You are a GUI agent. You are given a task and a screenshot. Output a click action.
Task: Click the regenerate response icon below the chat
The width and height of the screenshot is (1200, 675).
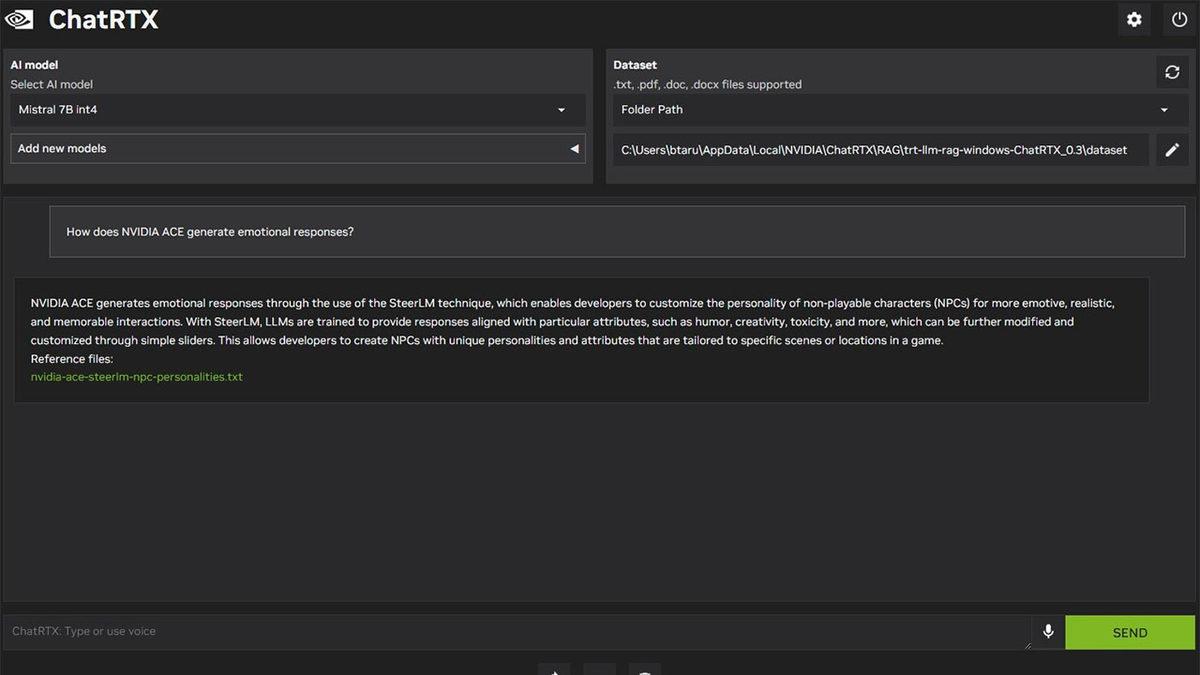554,671
